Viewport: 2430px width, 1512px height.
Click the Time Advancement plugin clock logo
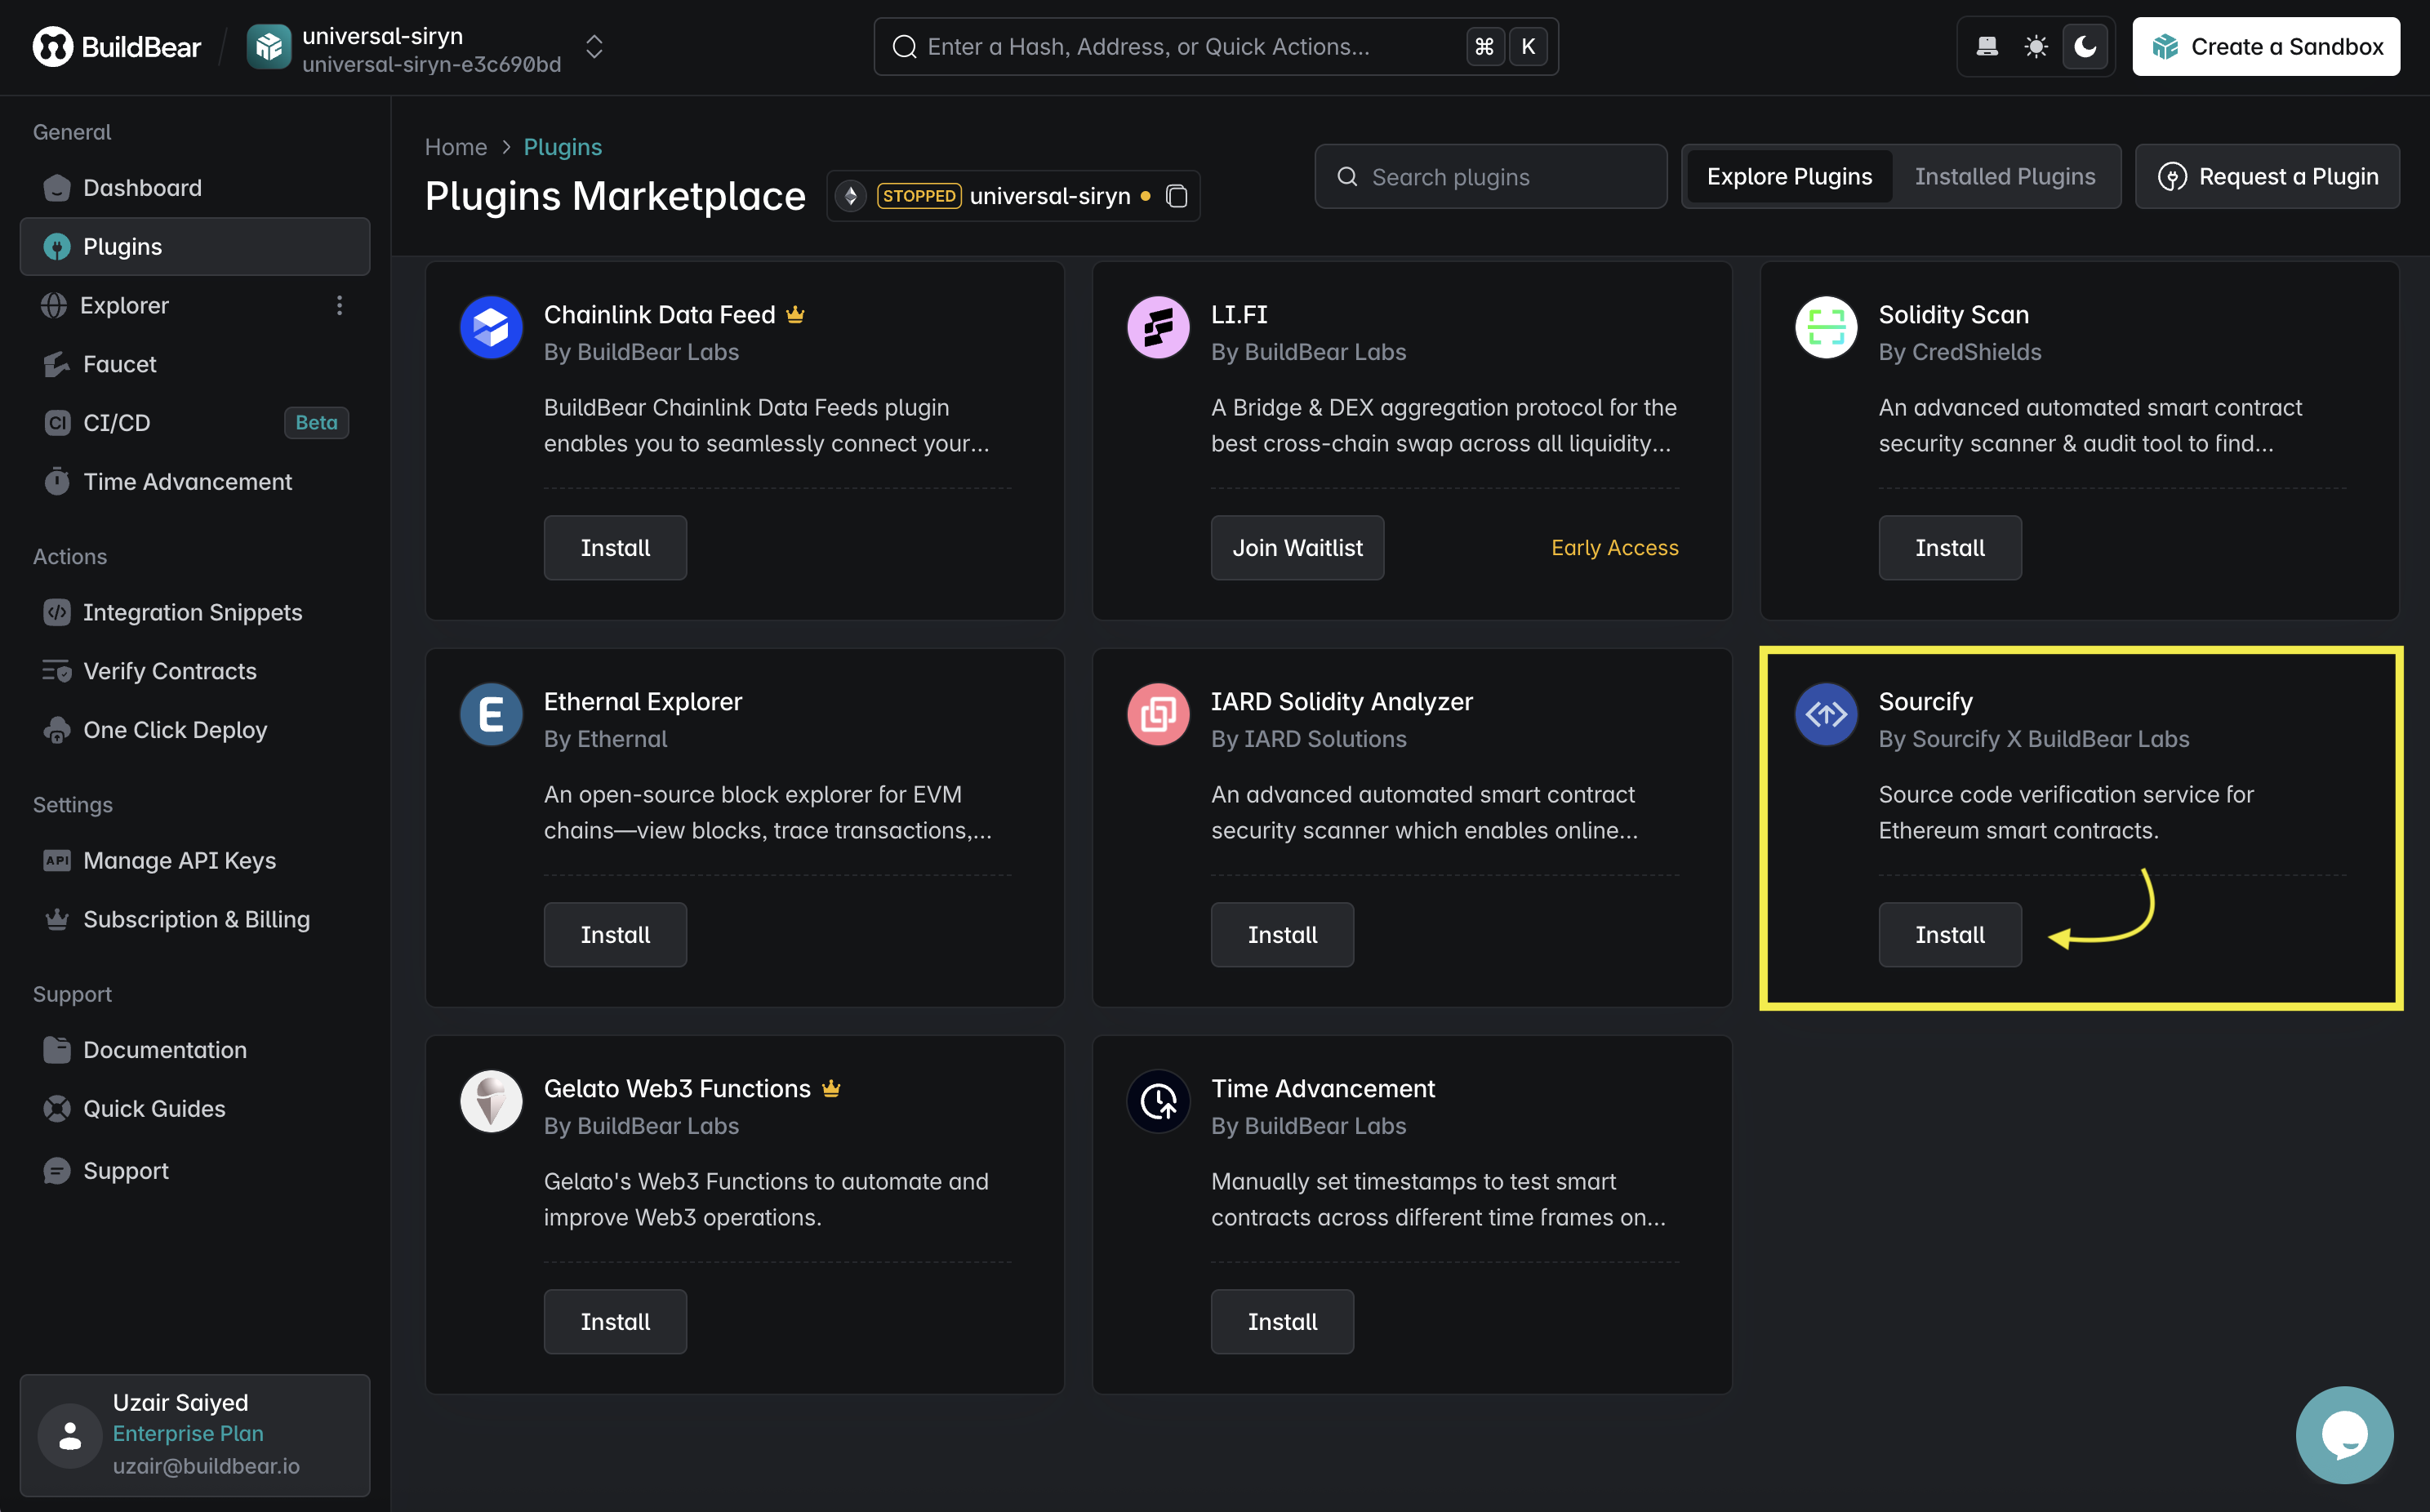1158,1101
